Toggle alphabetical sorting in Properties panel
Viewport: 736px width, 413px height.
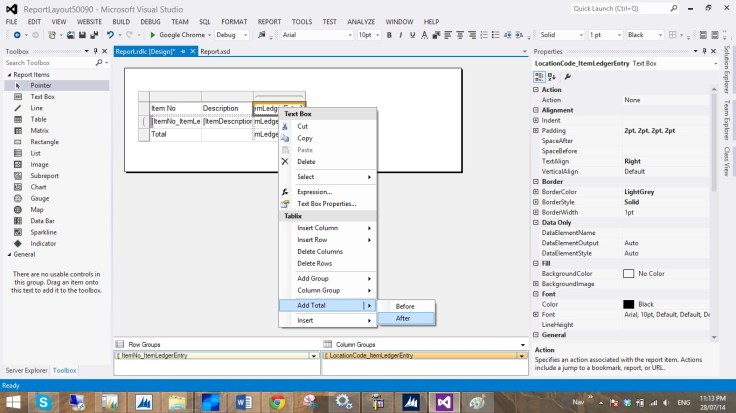tap(551, 76)
